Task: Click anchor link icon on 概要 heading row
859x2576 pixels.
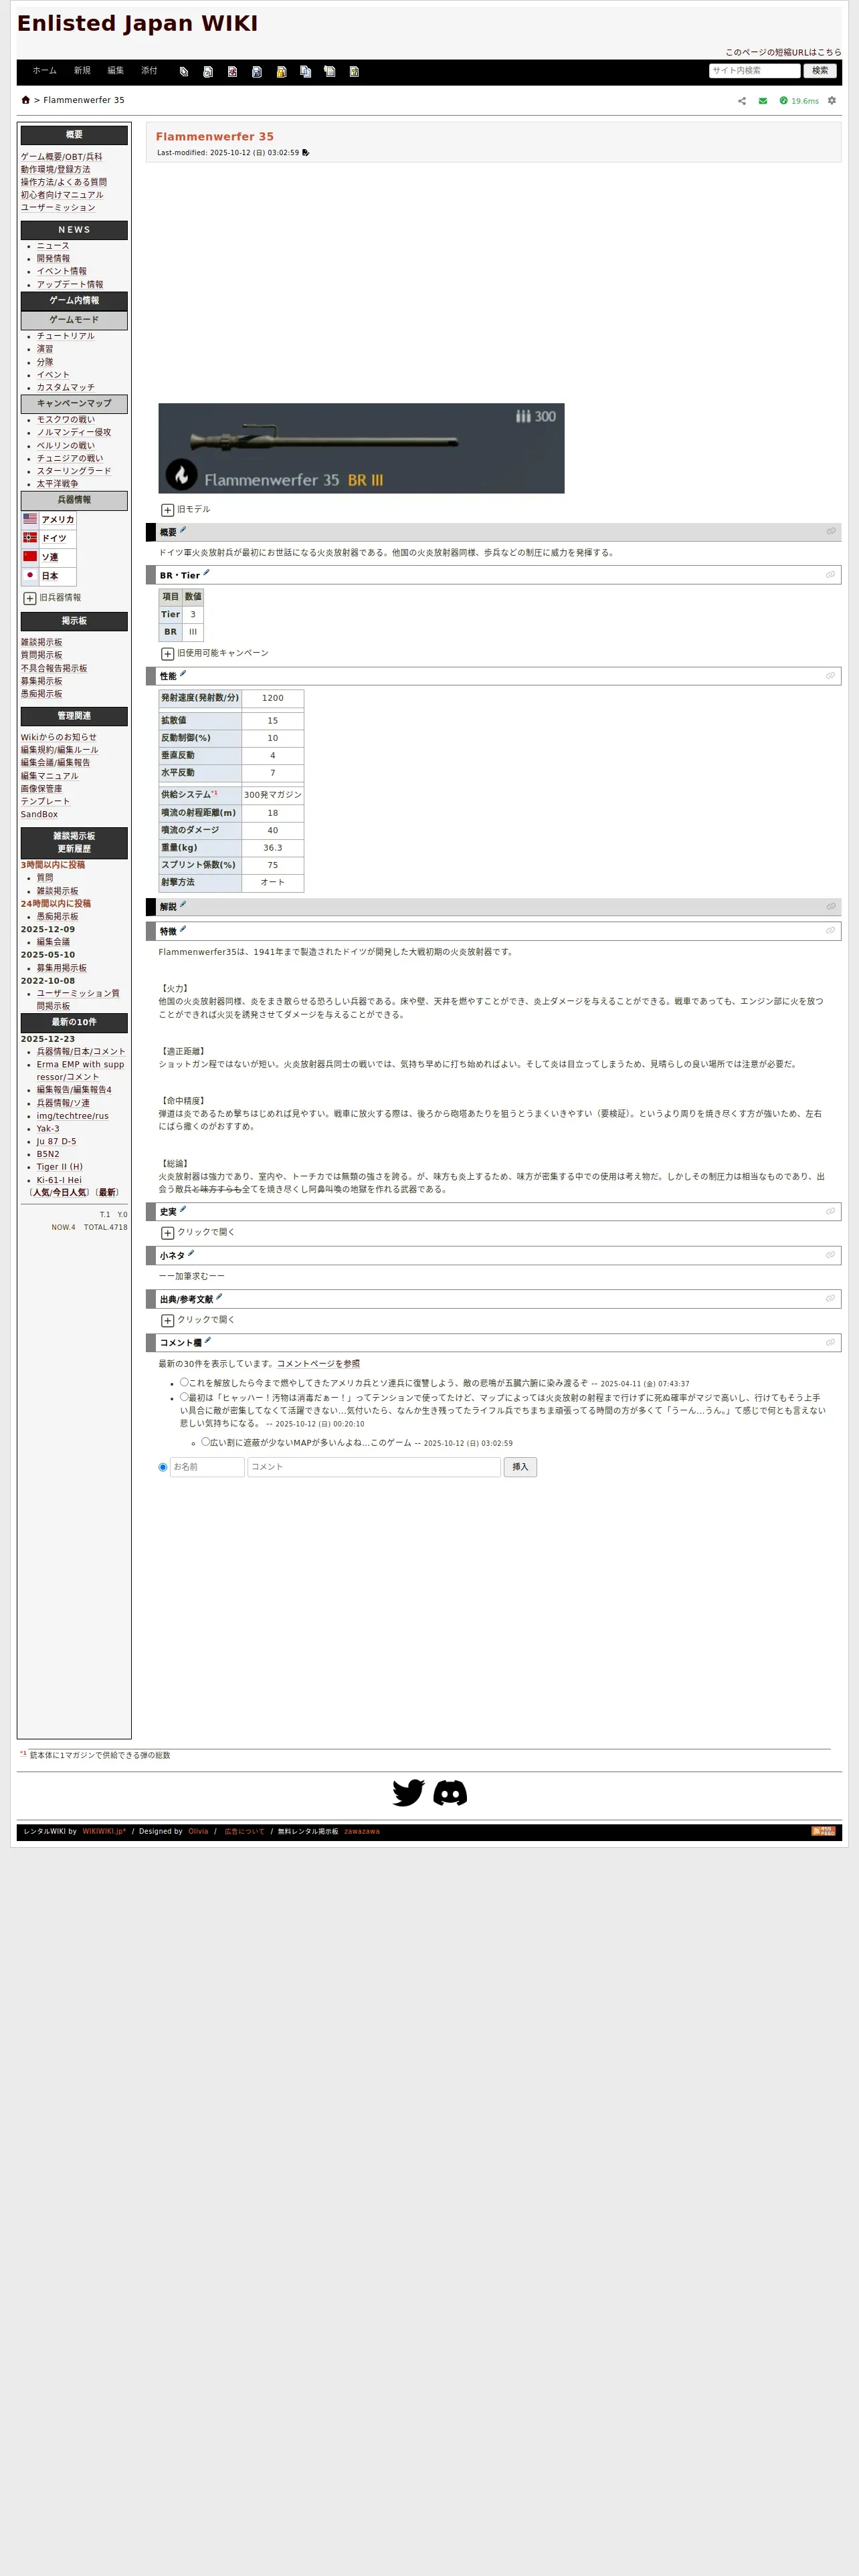Action: click(x=830, y=532)
